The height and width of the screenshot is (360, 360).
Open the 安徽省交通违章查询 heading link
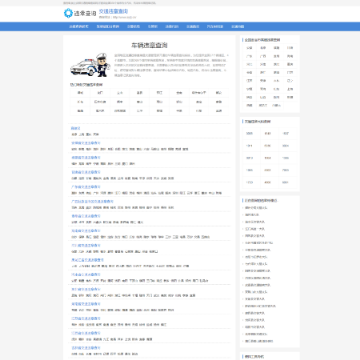coord(86,143)
